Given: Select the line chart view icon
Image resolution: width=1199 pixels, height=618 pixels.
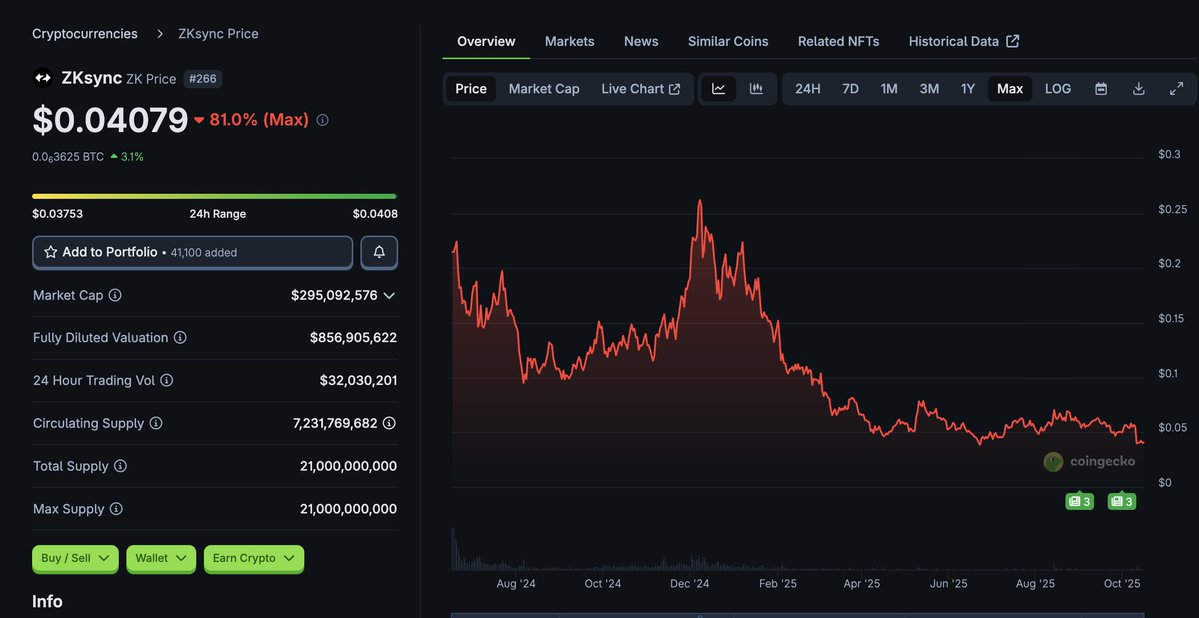Looking at the screenshot, I should click(719, 89).
